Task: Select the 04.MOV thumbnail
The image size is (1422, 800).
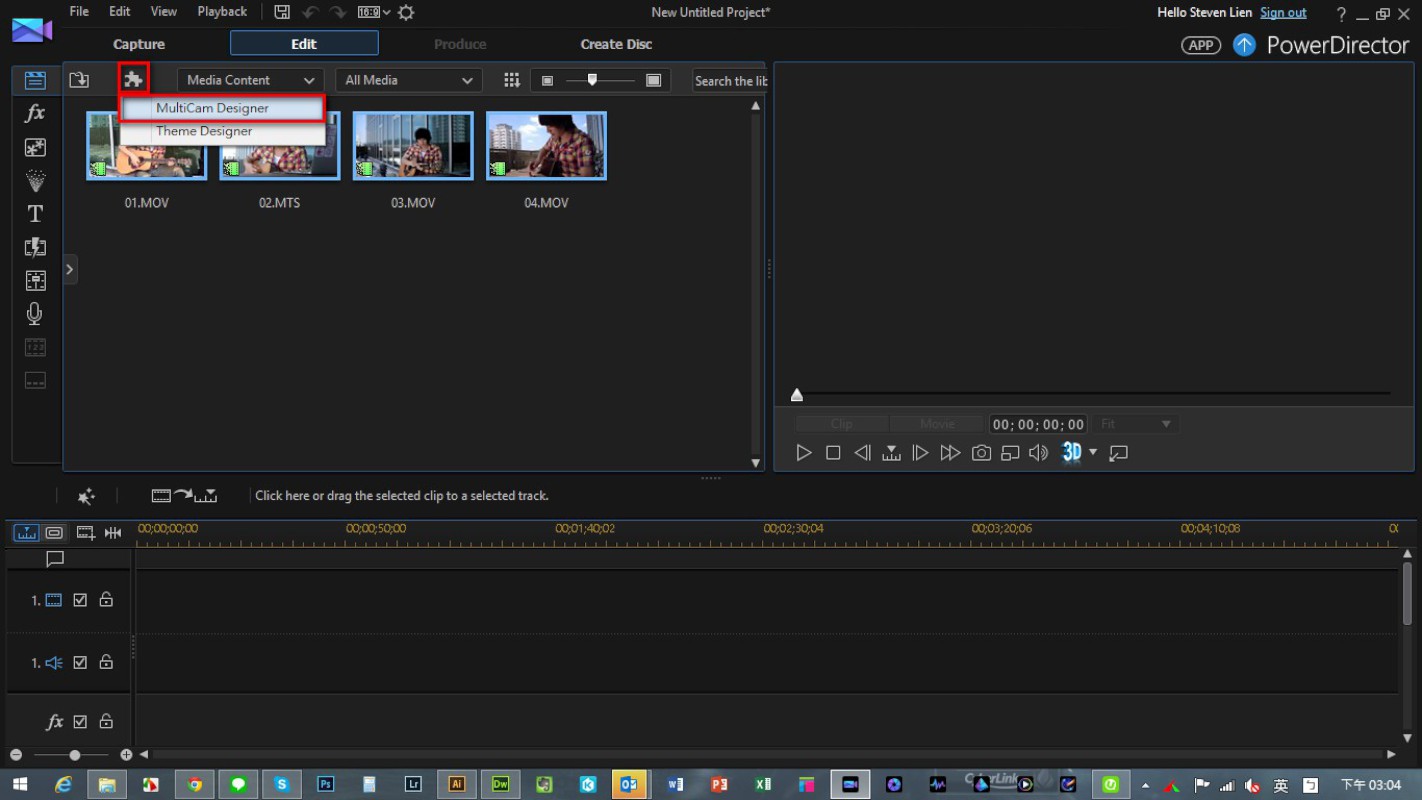Action: click(x=546, y=146)
